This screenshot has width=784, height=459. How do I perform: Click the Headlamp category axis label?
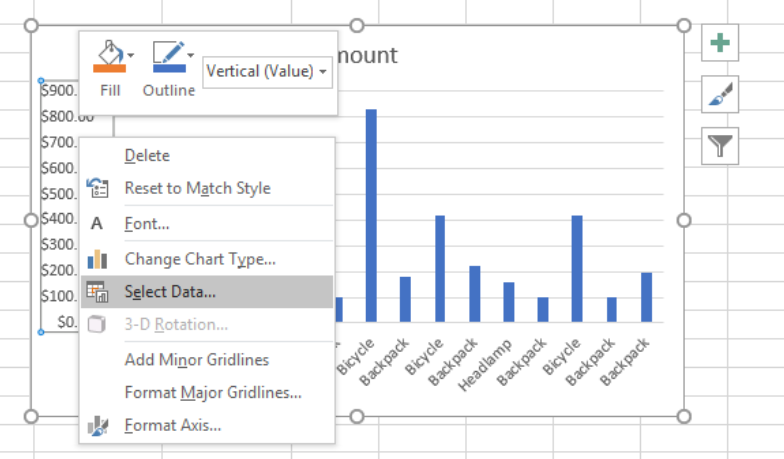[x=484, y=364]
